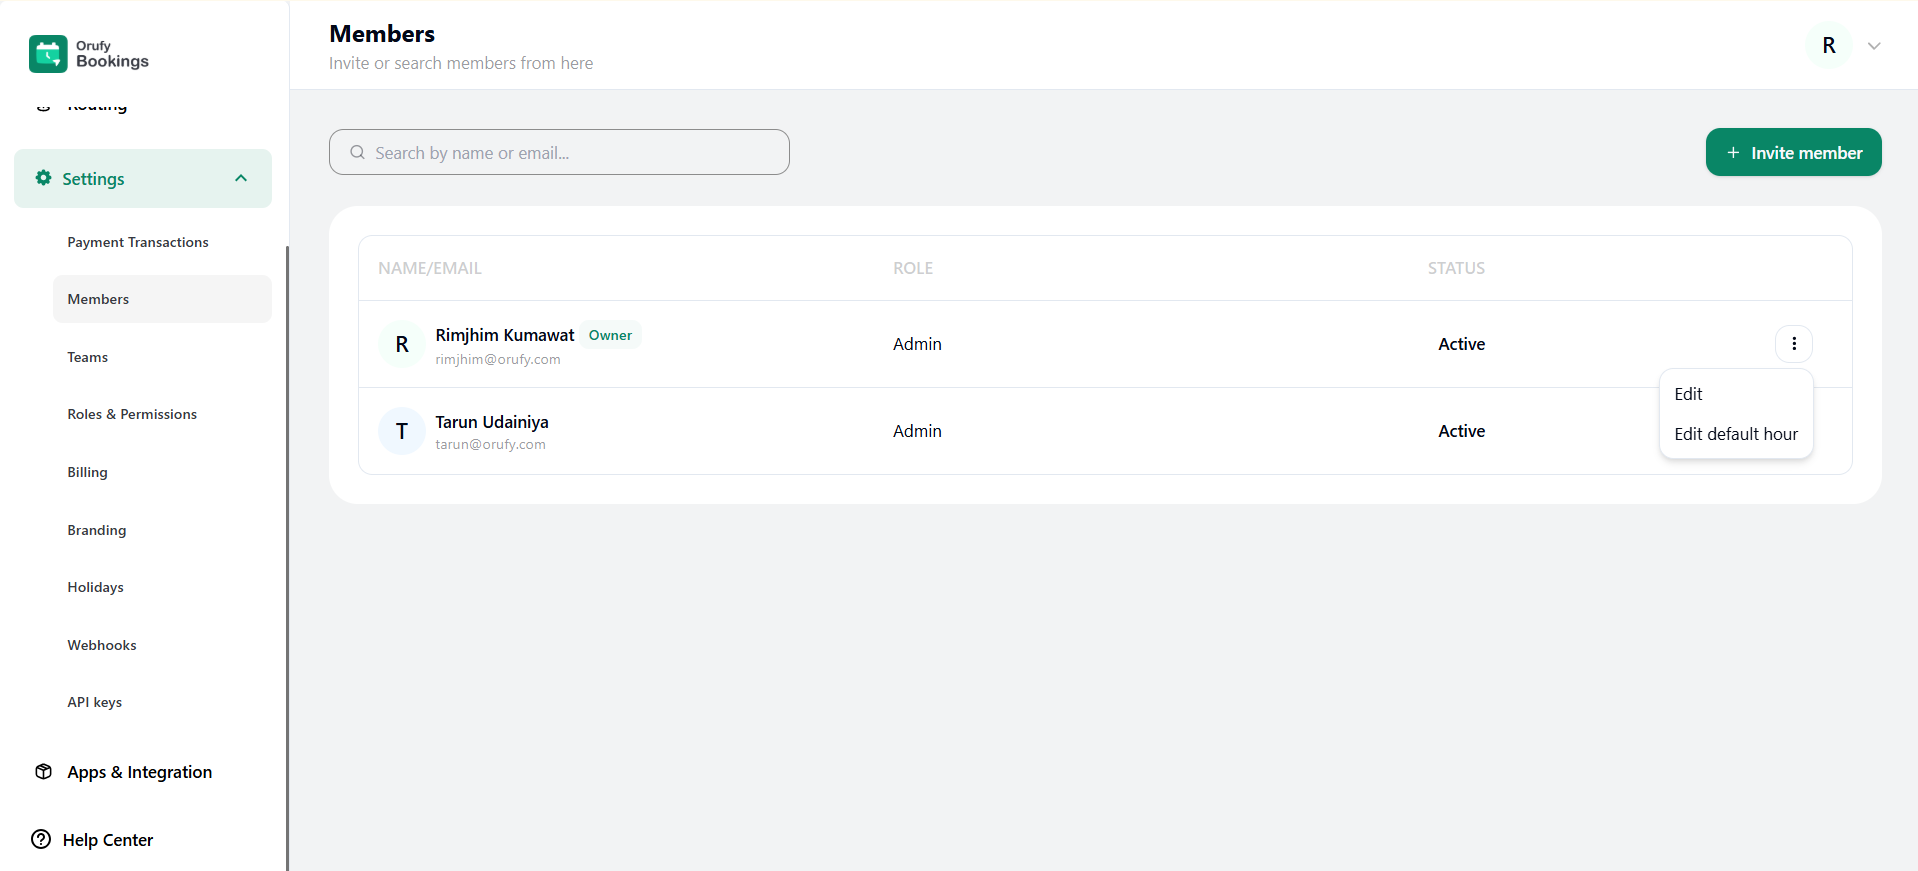Image resolution: width=1918 pixels, height=871 pixels.
Task: Open Roles & Permissions page
Action: click(x=132, y=414)
